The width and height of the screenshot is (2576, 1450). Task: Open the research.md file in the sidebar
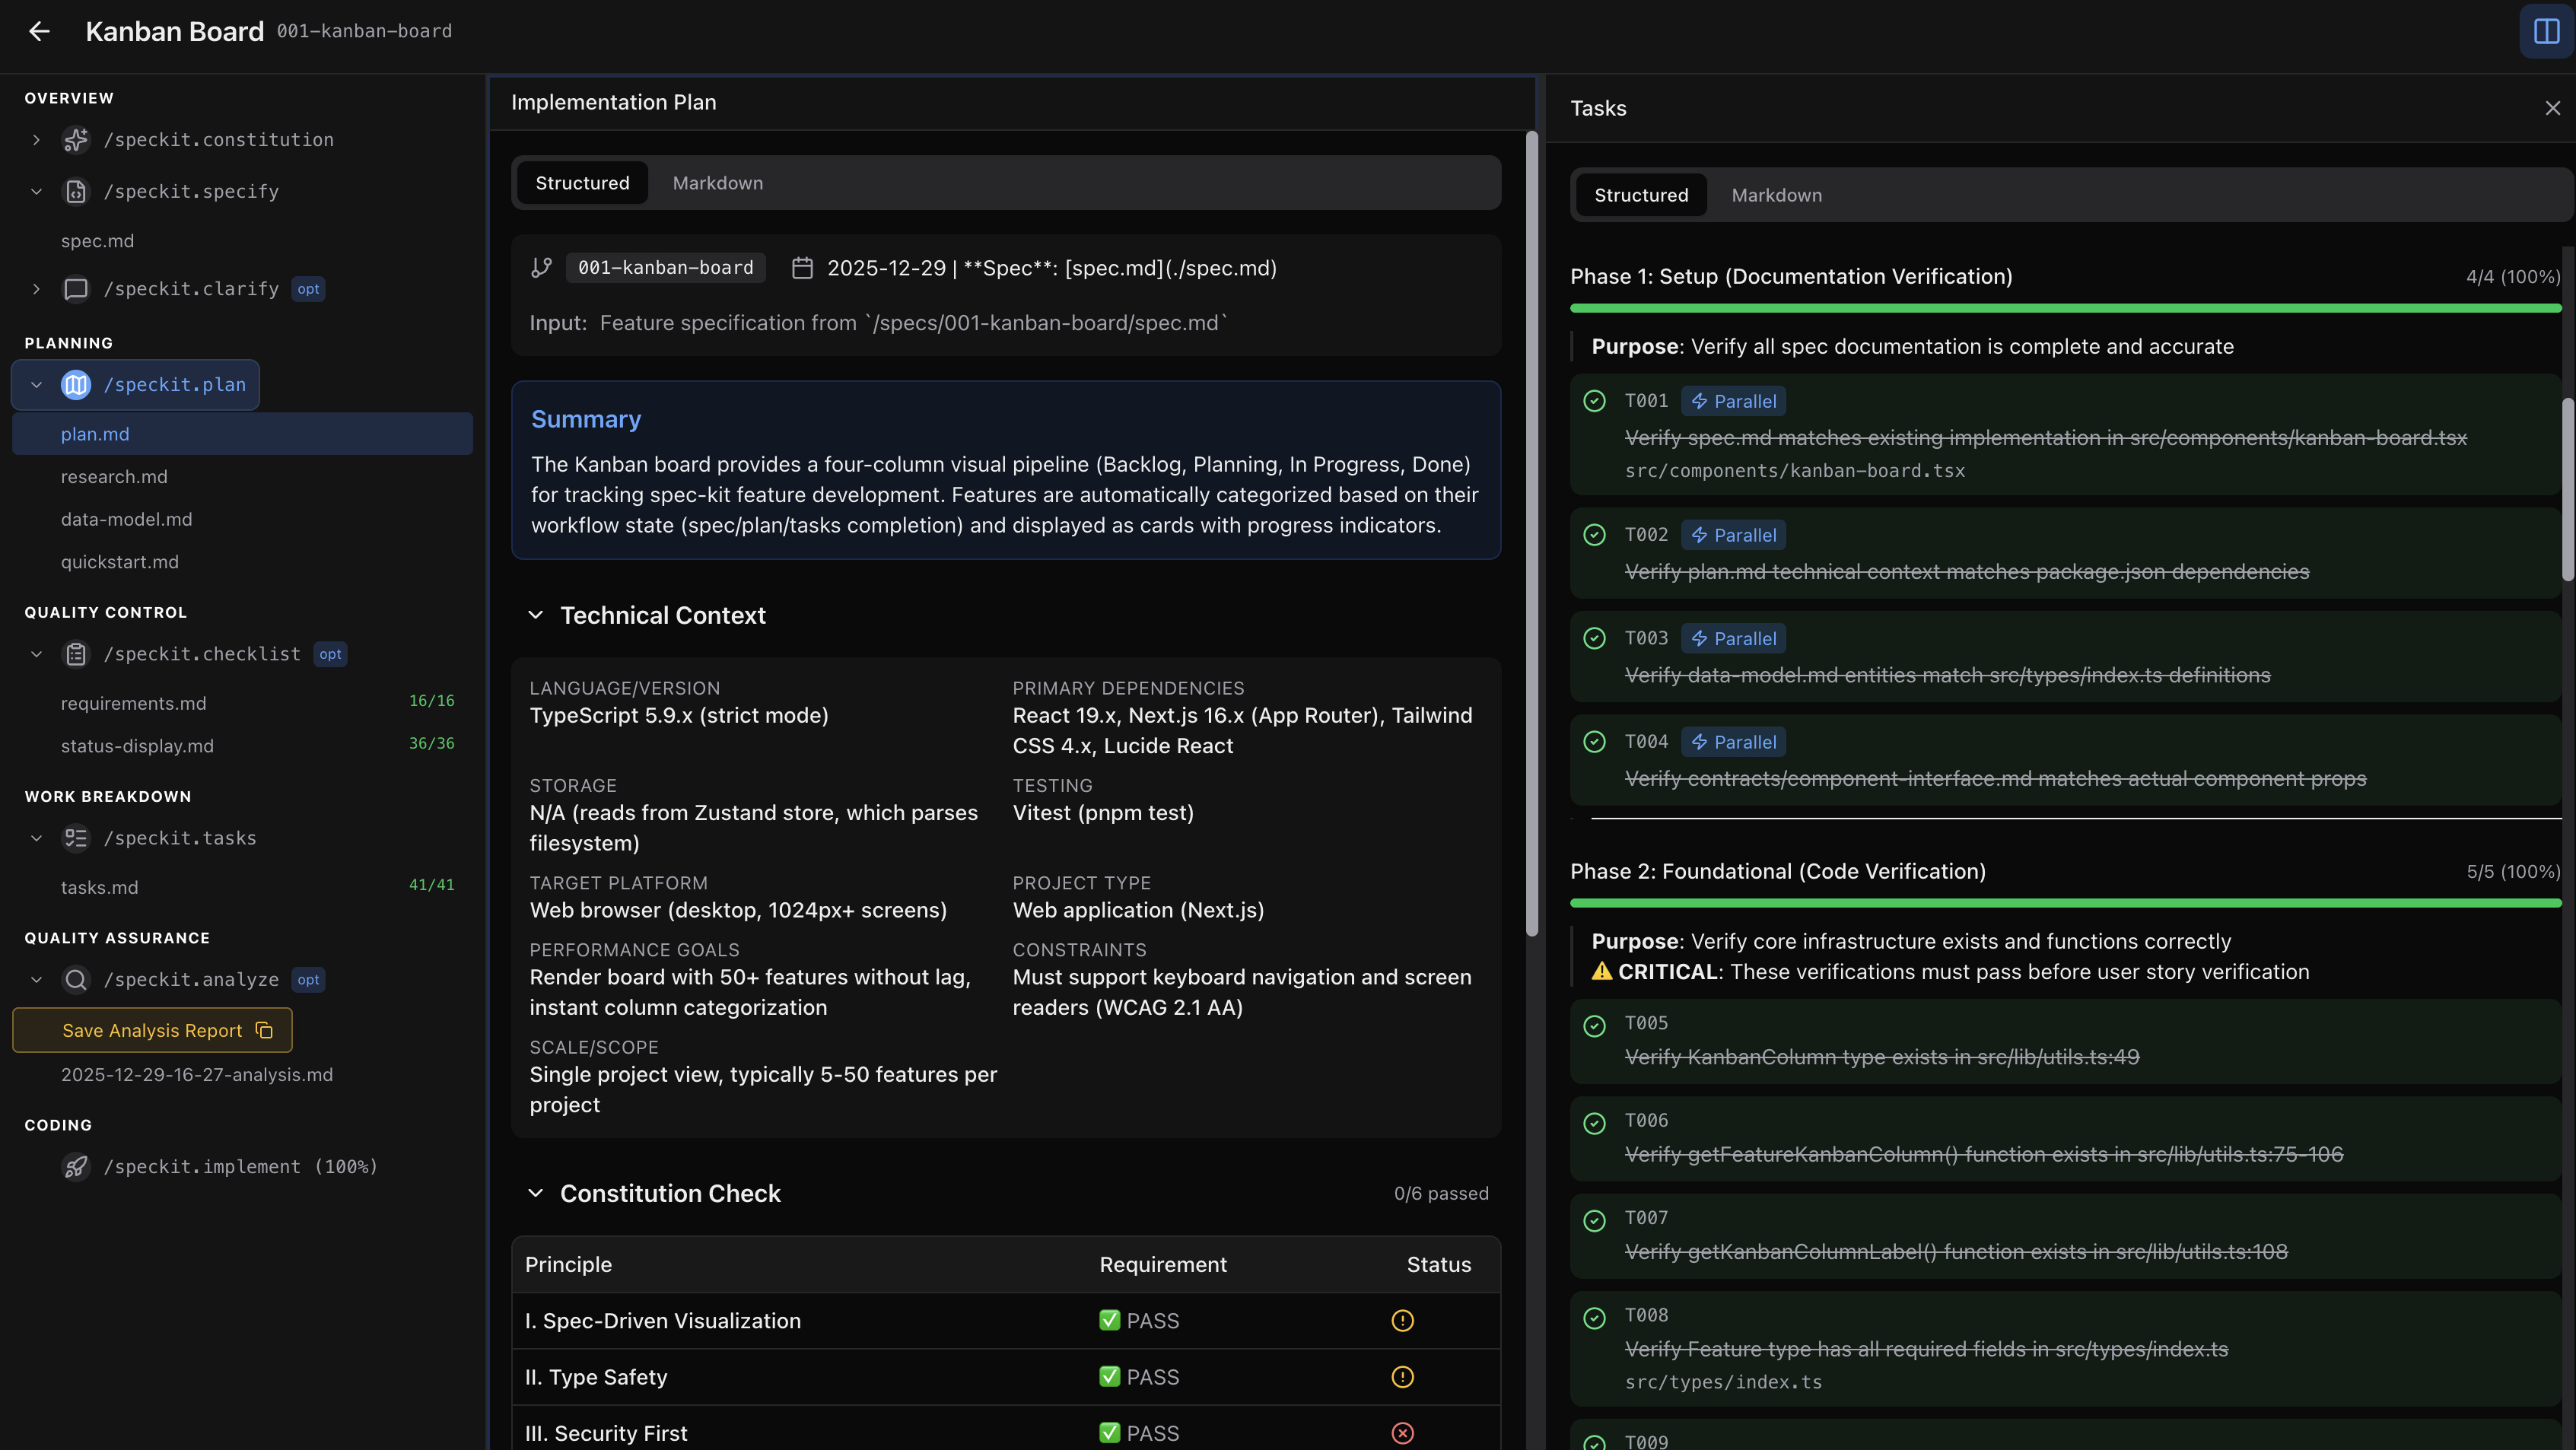[x=114, y=476]
